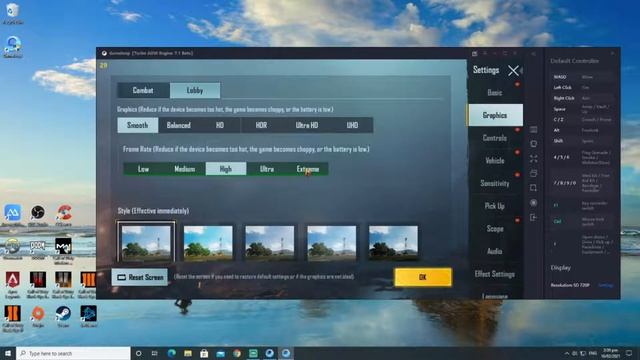The height and width of the screenshot is (360, 640).
Task: Collapse emulator side panel with arrow
Action: [533, 53]
